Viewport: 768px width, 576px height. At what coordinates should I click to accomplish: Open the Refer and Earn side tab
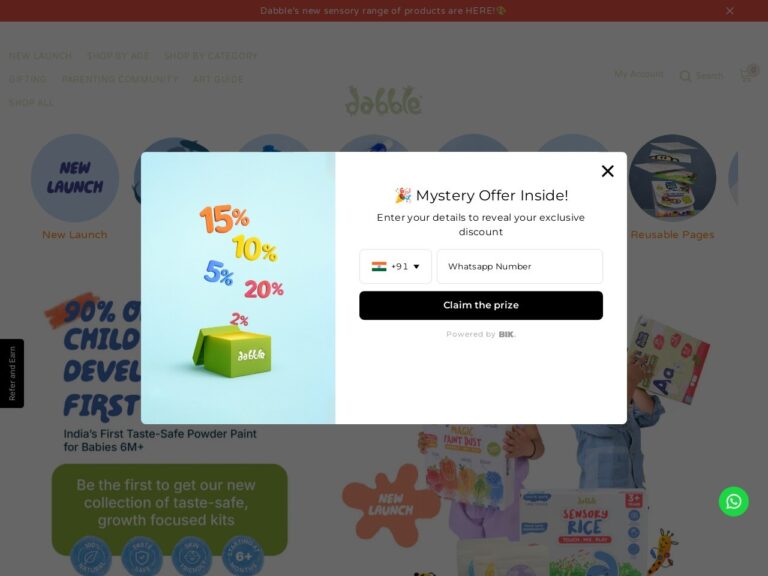point(12,373)
